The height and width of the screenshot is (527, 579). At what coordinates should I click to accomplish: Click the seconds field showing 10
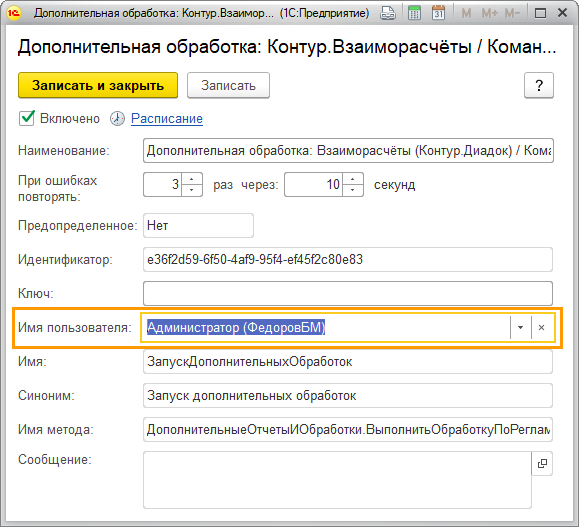tap(314, 184)
